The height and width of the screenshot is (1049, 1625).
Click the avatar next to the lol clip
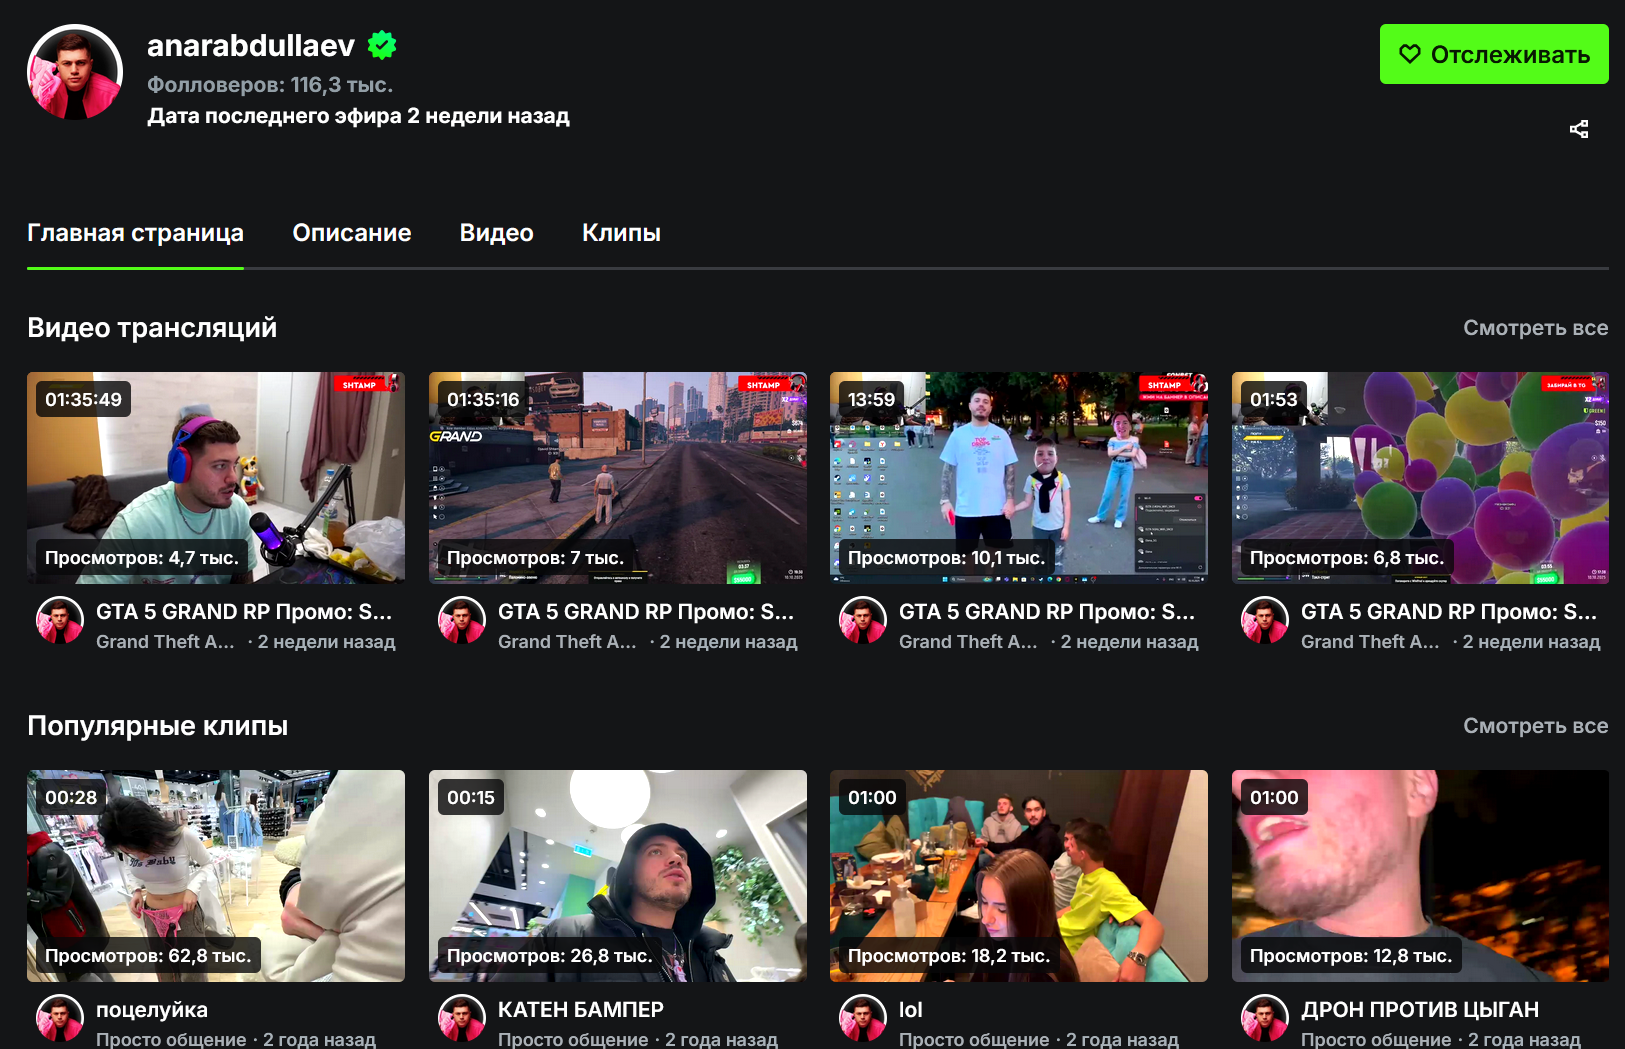click(x=863, y=1019)
